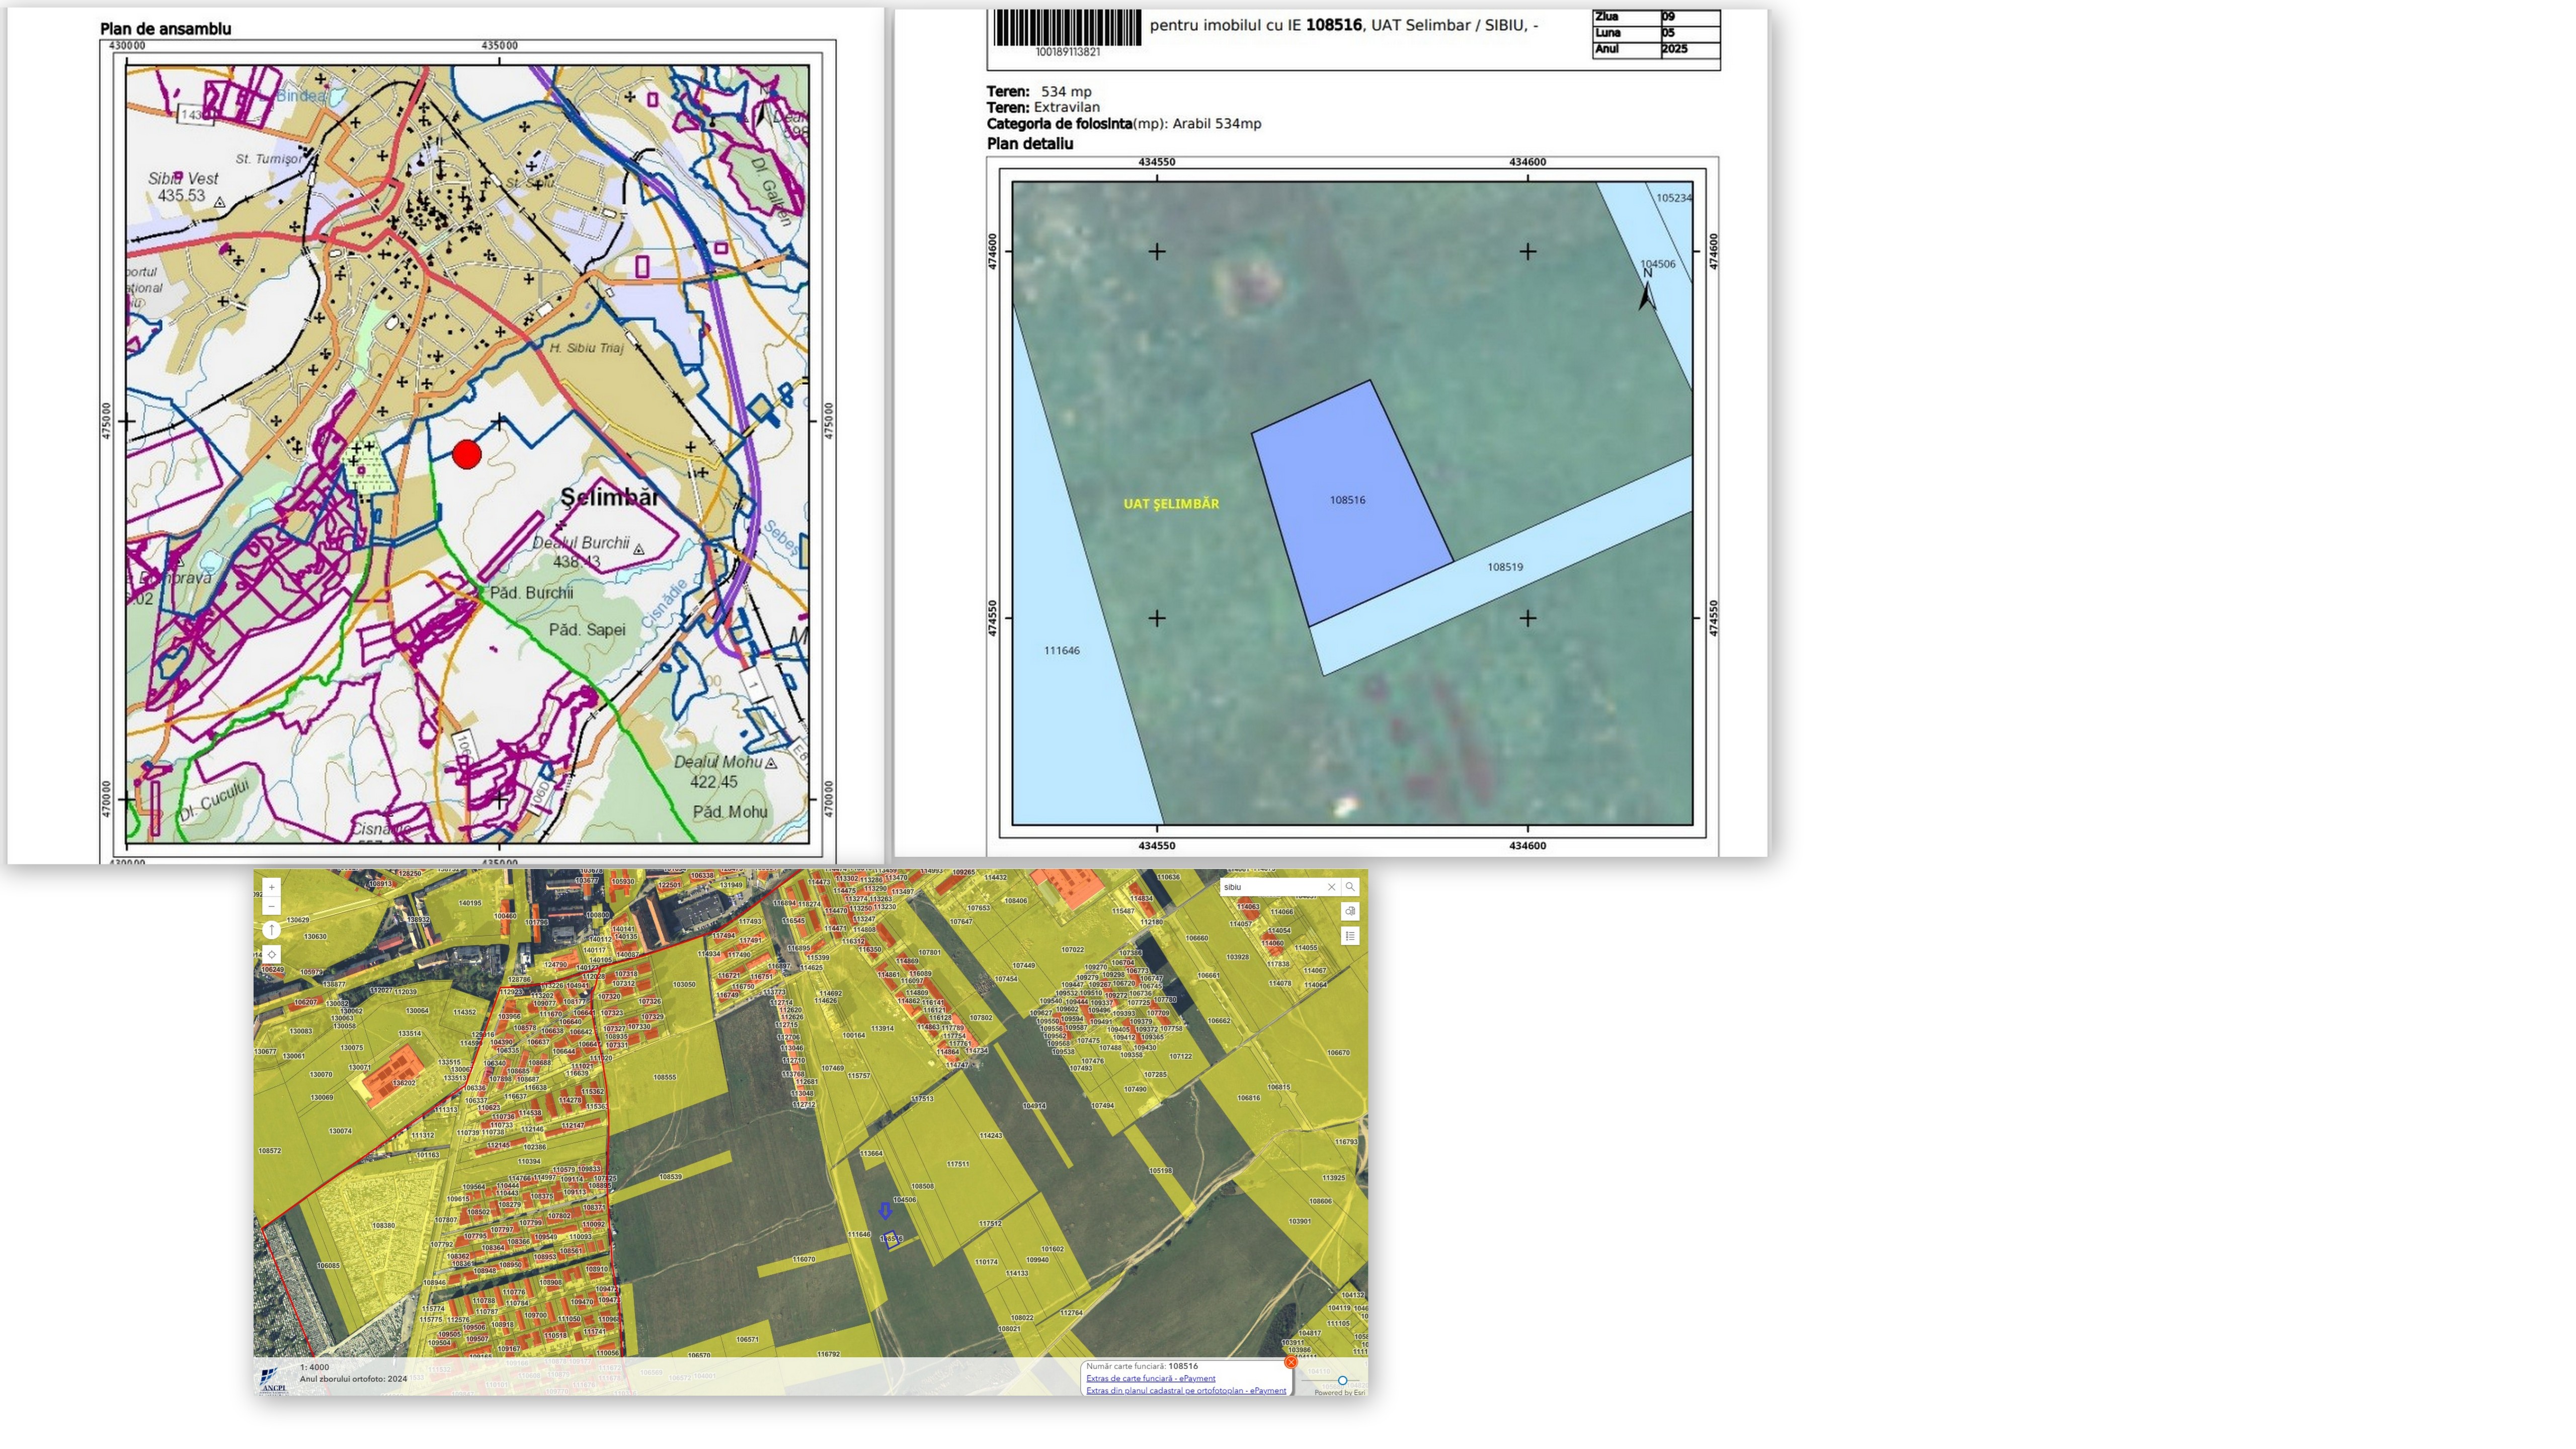Screen dimensions: 2576x1449
Task: Close the carte funciară 108516 popup
Action: [1291, 1362]
